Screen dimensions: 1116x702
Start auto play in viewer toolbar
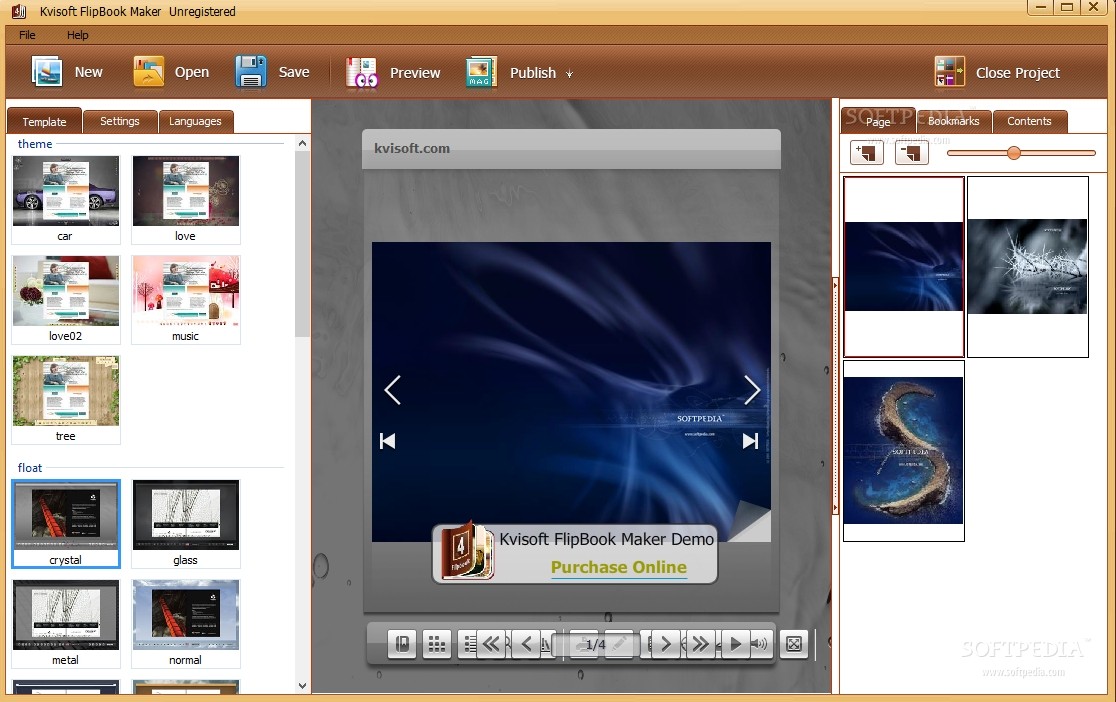coord(736,644)
